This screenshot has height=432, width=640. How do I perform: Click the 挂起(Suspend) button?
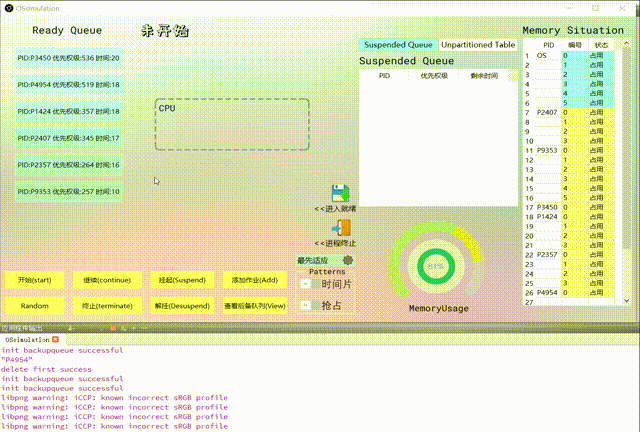[182, 280]
